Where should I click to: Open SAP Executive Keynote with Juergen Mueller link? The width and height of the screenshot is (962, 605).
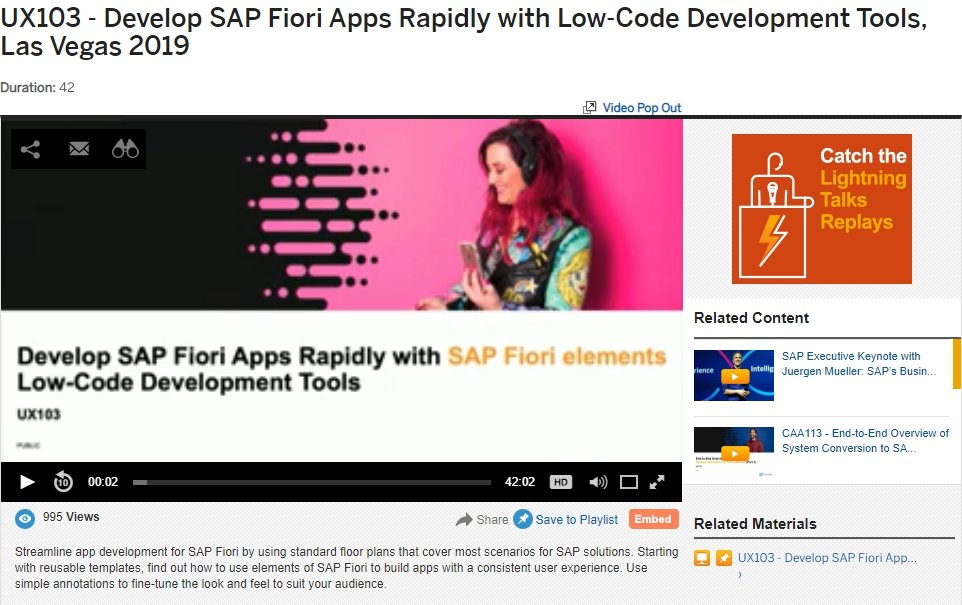(x=859, y=364)
